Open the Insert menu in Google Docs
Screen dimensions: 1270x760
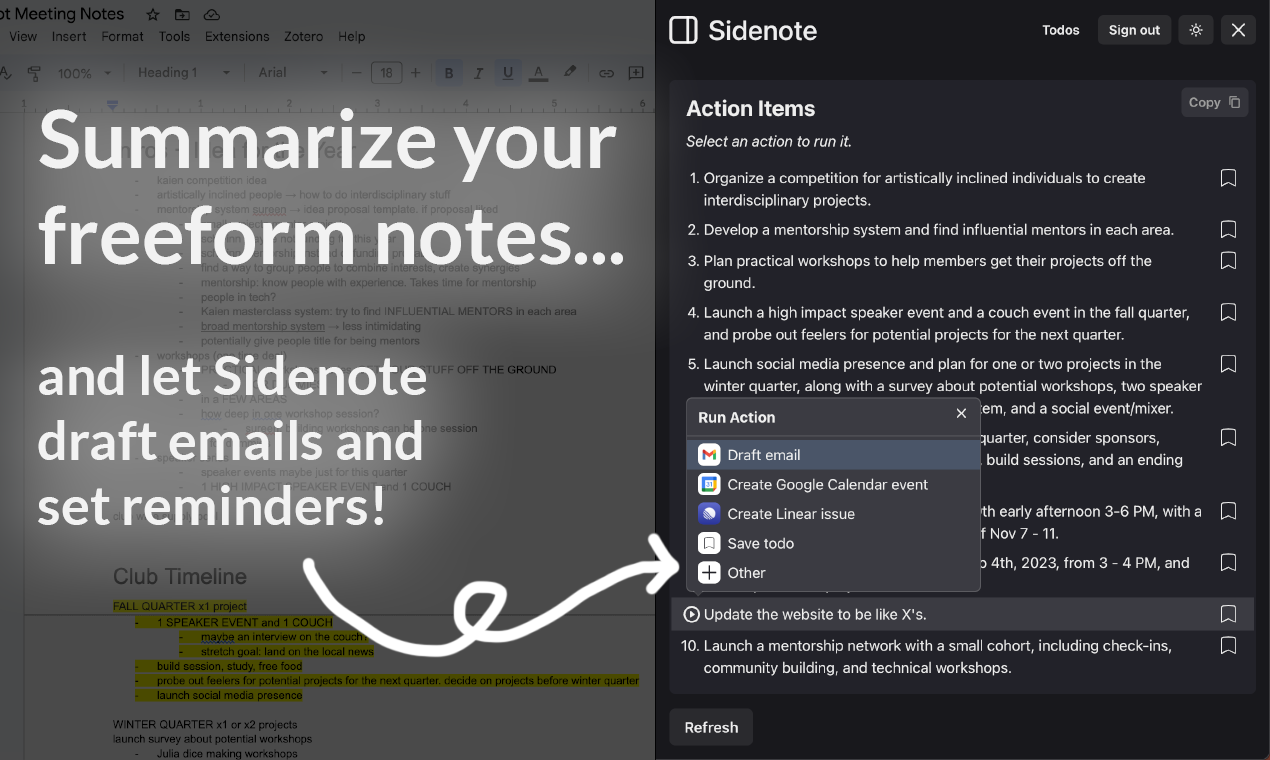point(69,36)
